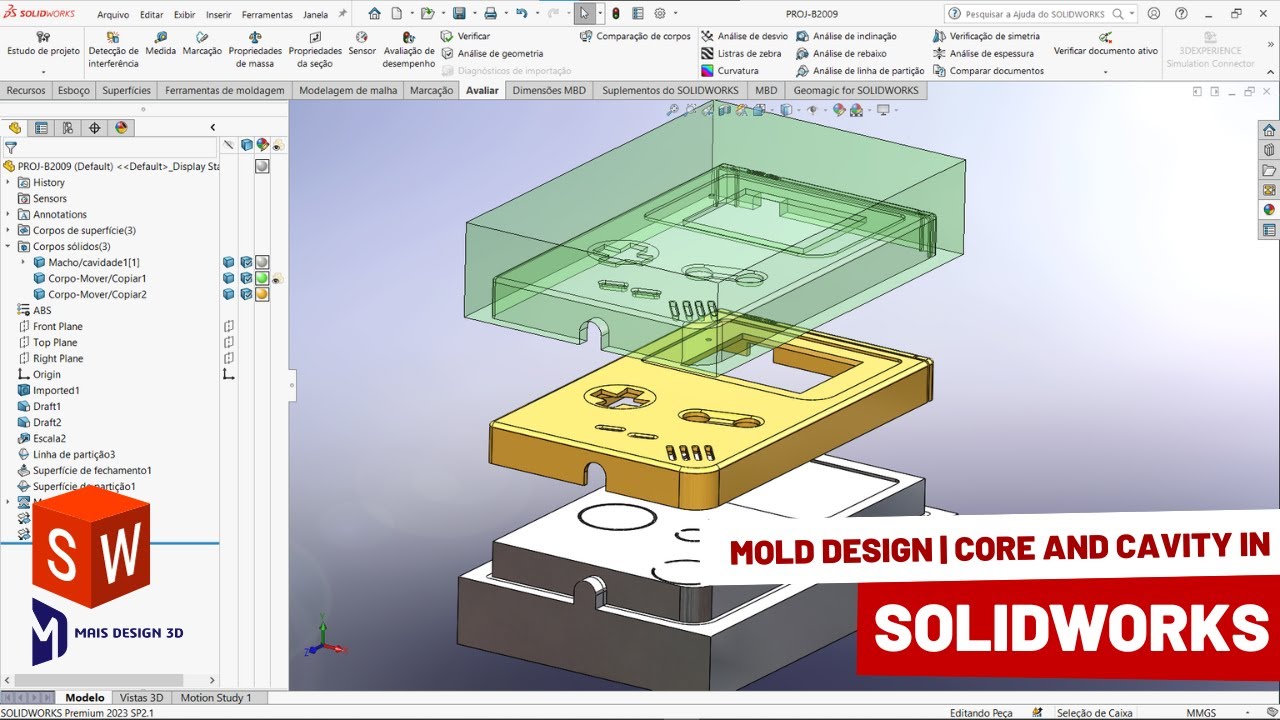The image size is (1280, 720).
Task: Open the Estudo de projeto tool
Action: (x=43, y=43)
